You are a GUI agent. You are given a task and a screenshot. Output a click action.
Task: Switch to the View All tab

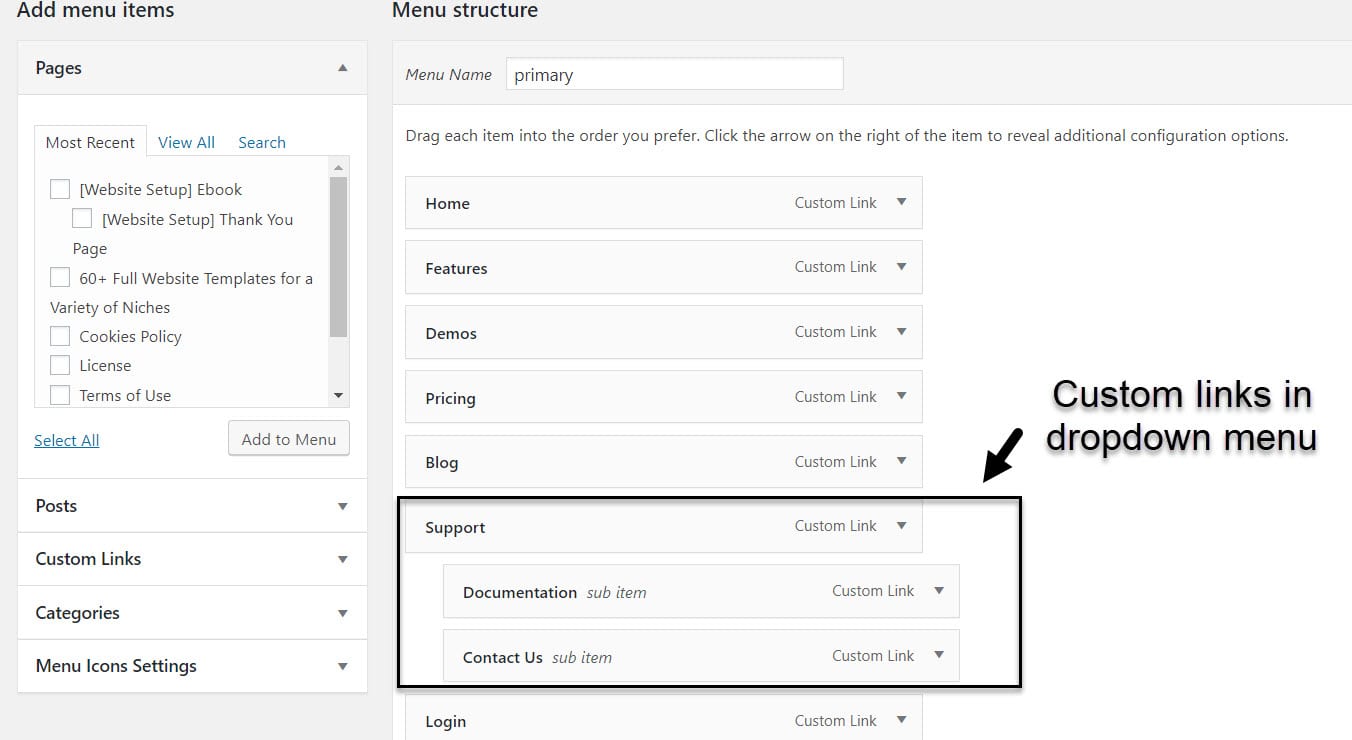pos(186,142)
